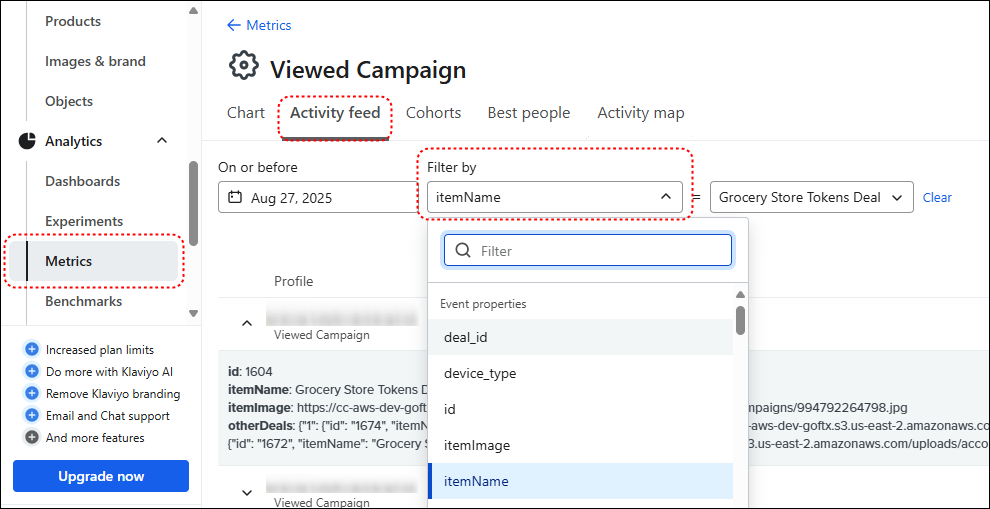Click the Analytics pie chart icon
Screen dimensions: 990x509
[27, 141]
